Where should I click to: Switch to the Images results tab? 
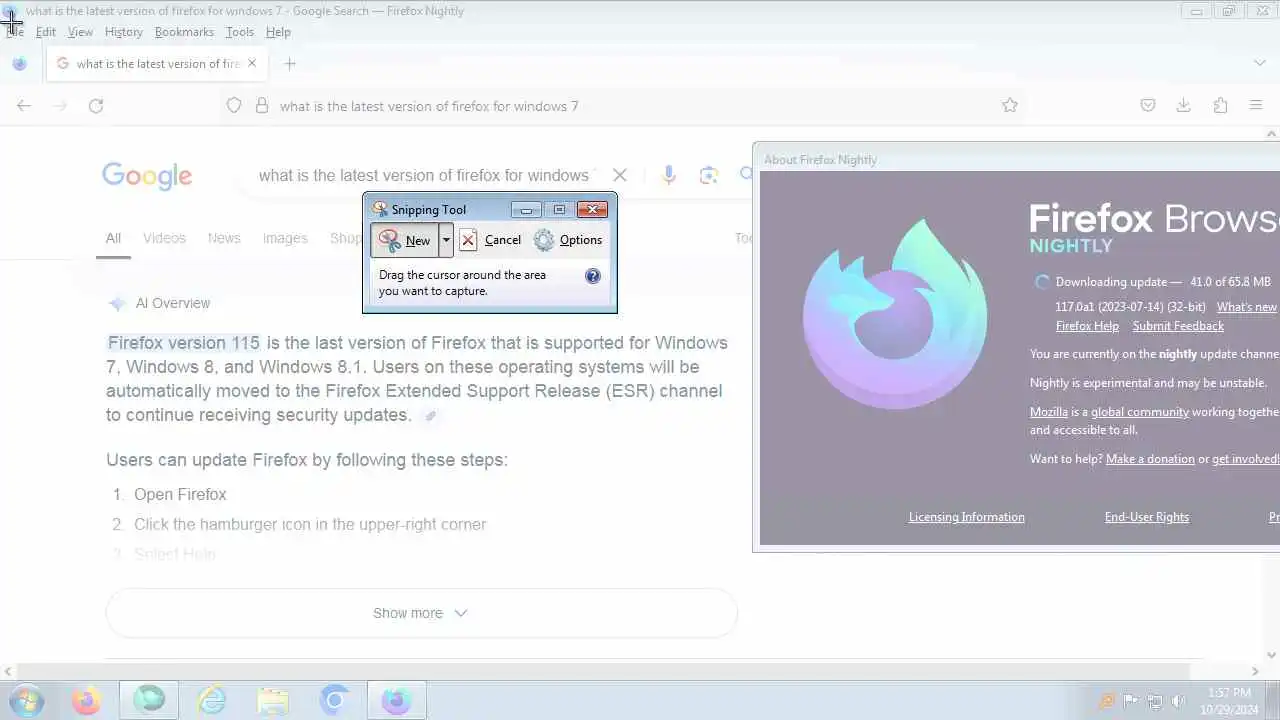tap(285, 238)
